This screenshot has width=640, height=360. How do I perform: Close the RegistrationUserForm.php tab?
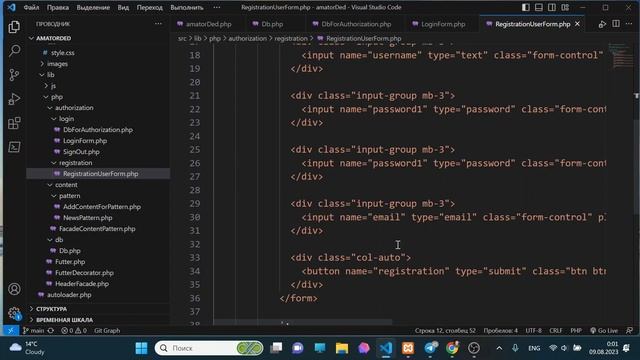point(577,24)
